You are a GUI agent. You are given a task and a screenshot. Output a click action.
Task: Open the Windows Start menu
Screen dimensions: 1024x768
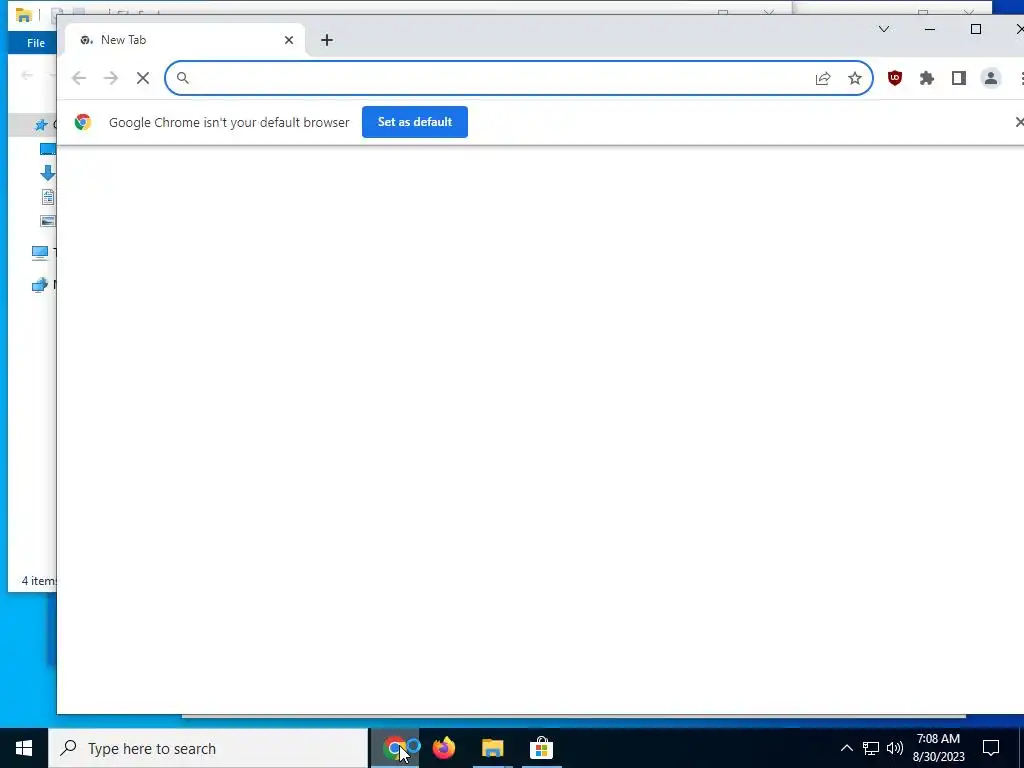click(24, 748)
